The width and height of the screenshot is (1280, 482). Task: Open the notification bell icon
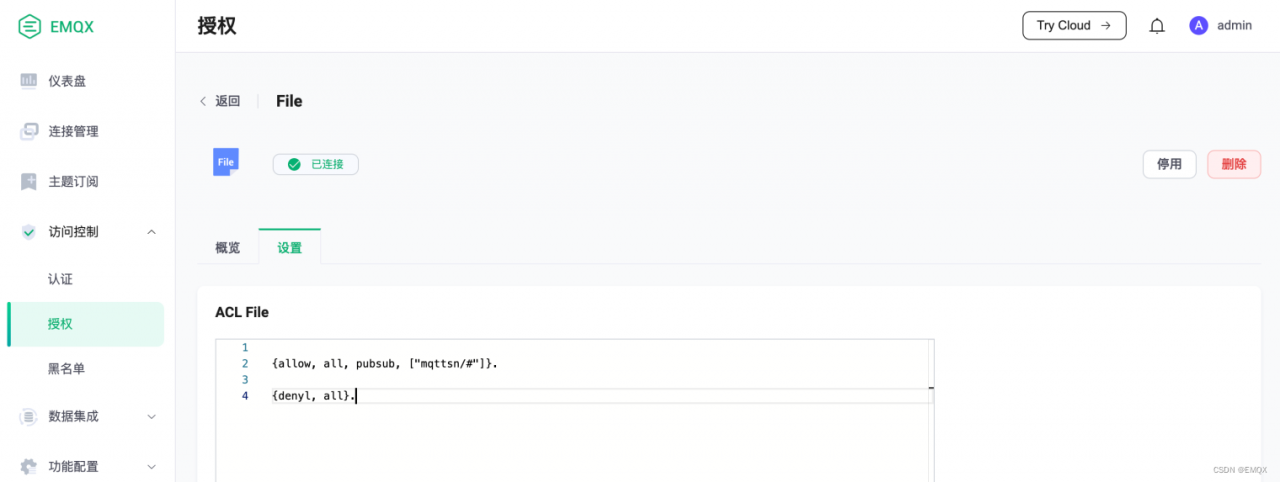pos(1157,26)
